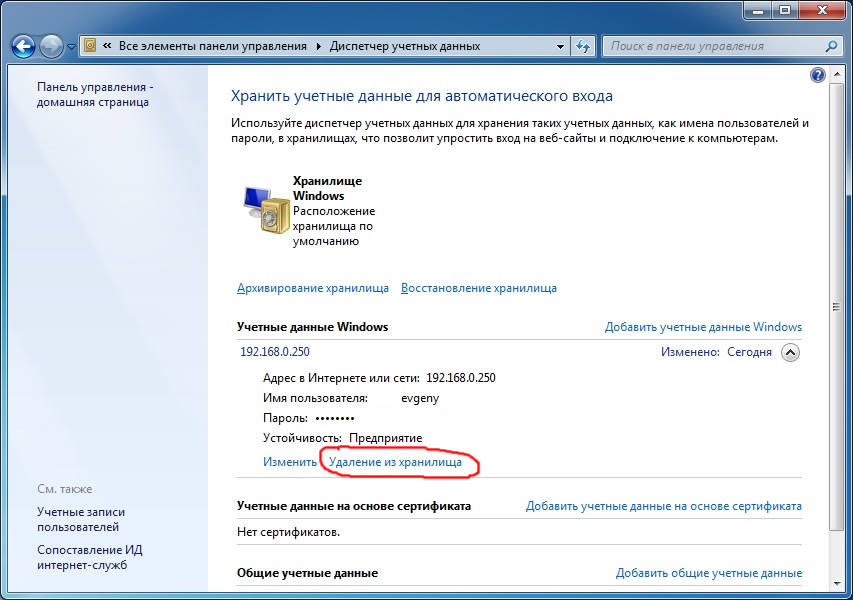Open 'Панель управления - домашняя страница' link
Viewport: 853px width, 600px height.
coord(95,95)
